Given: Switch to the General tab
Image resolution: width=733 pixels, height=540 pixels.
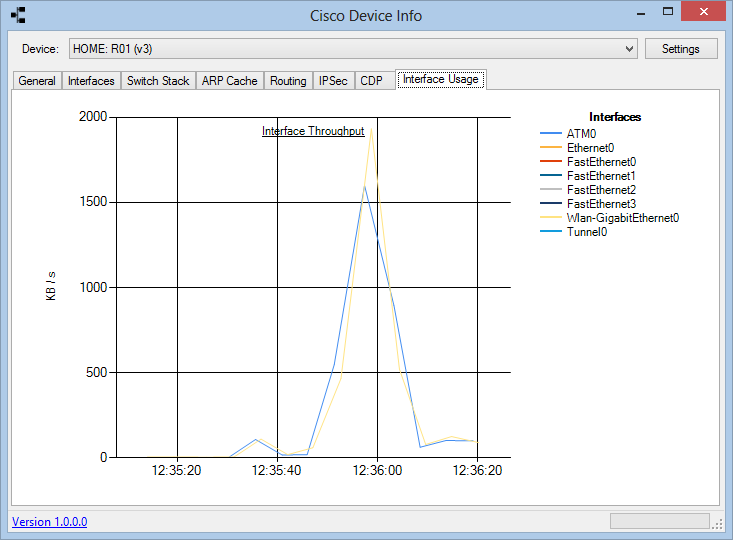Looking at the screenshot, I should click(x=37, y=81).
